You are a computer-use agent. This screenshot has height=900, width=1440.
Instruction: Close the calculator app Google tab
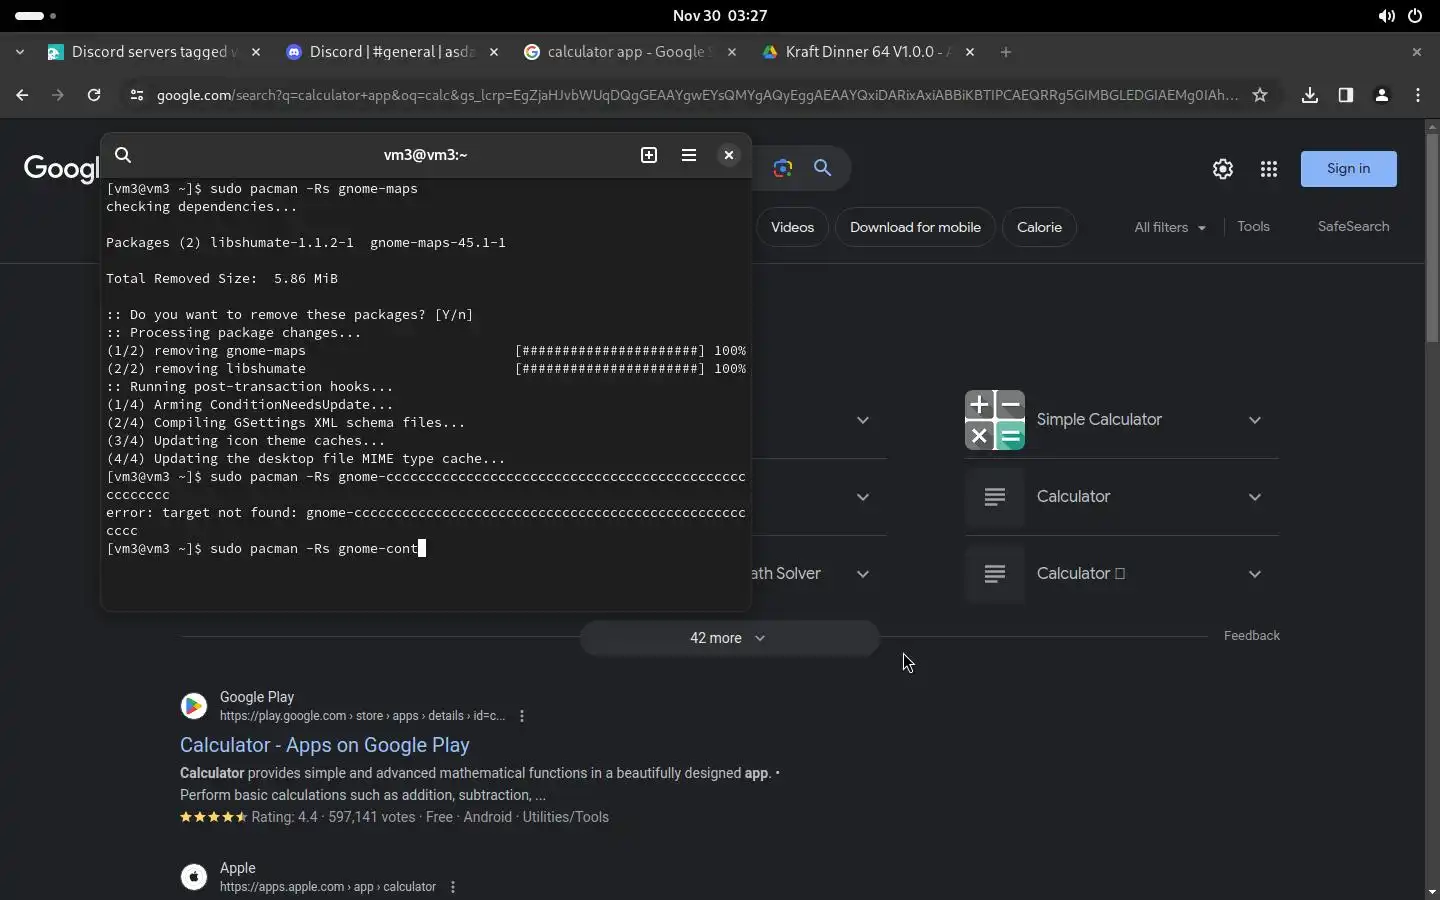pyautogui.click(x=732, y=52)
